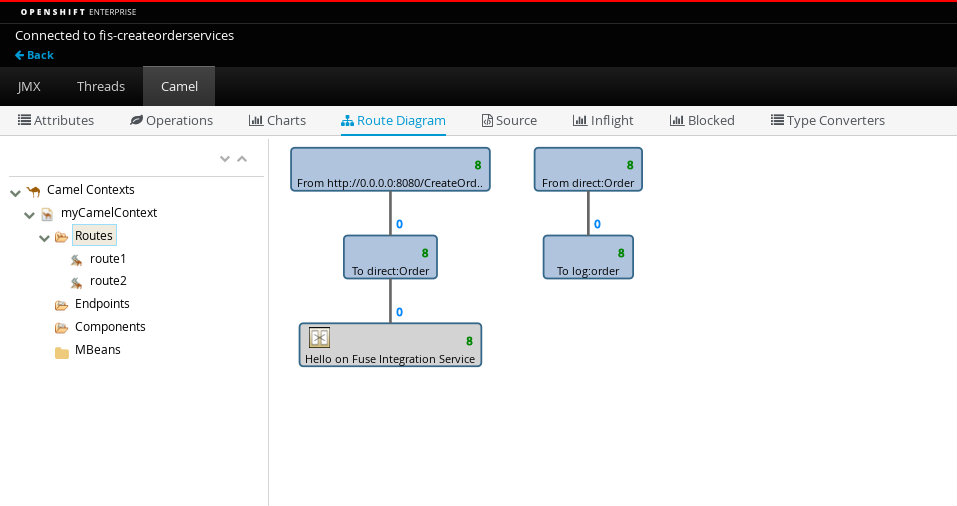Open the Attributes sub-tab
Screen dimensions: 957x506
click(x=56, y=120)
